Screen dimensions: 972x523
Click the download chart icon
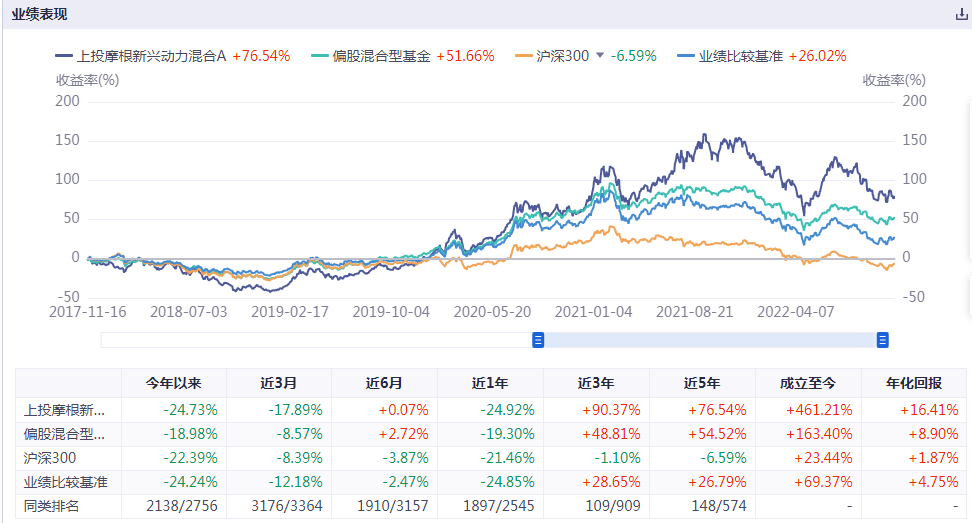click(962, 15)
